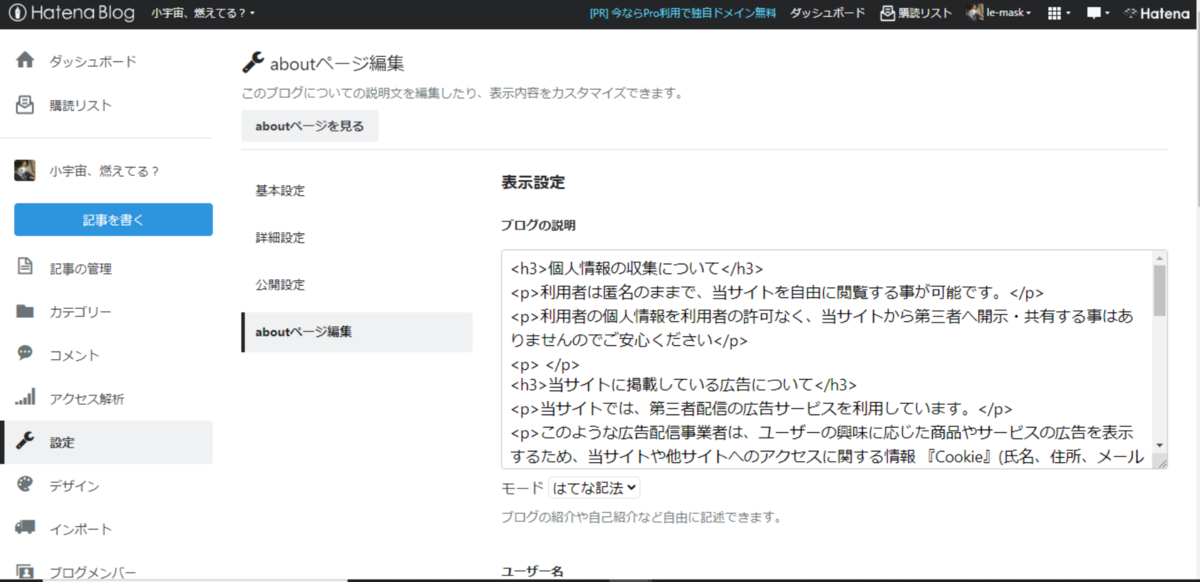Select 設定 in the sidebar
This screenshot has width=1200, height=582.
click(x=106, y=442)
